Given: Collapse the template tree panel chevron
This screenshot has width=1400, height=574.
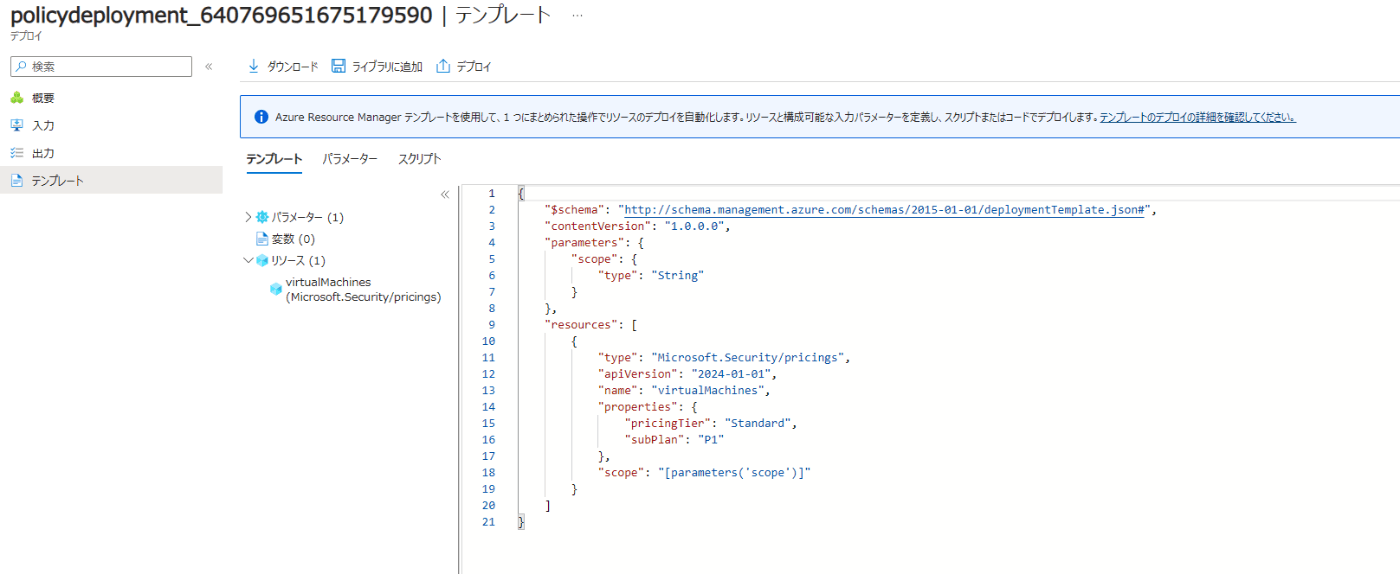Looking at the screenshot, I should point(445,195).
